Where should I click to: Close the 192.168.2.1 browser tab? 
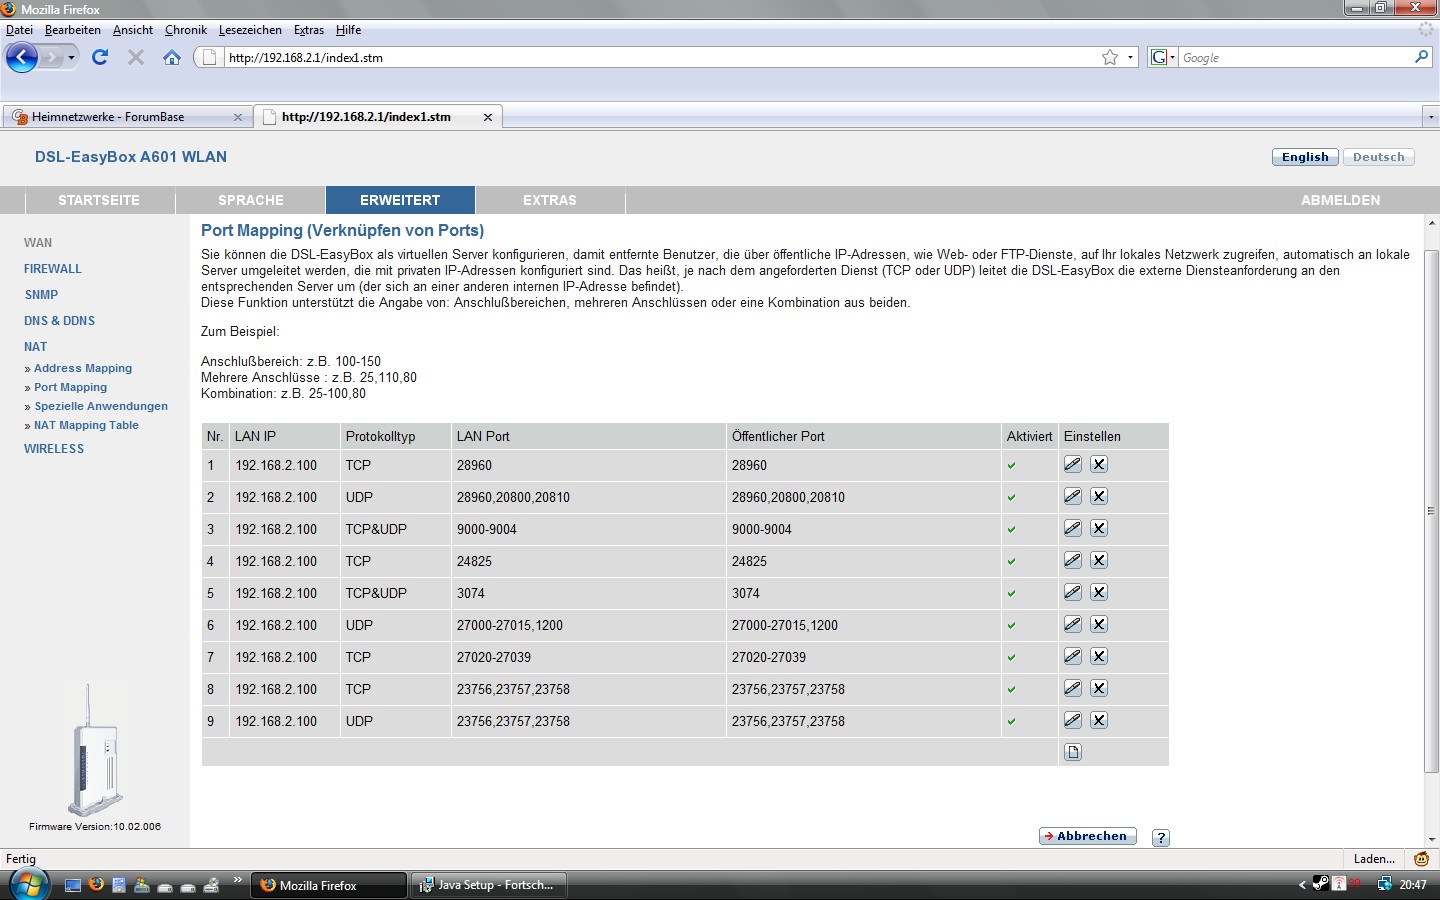[x=488, y=117]
